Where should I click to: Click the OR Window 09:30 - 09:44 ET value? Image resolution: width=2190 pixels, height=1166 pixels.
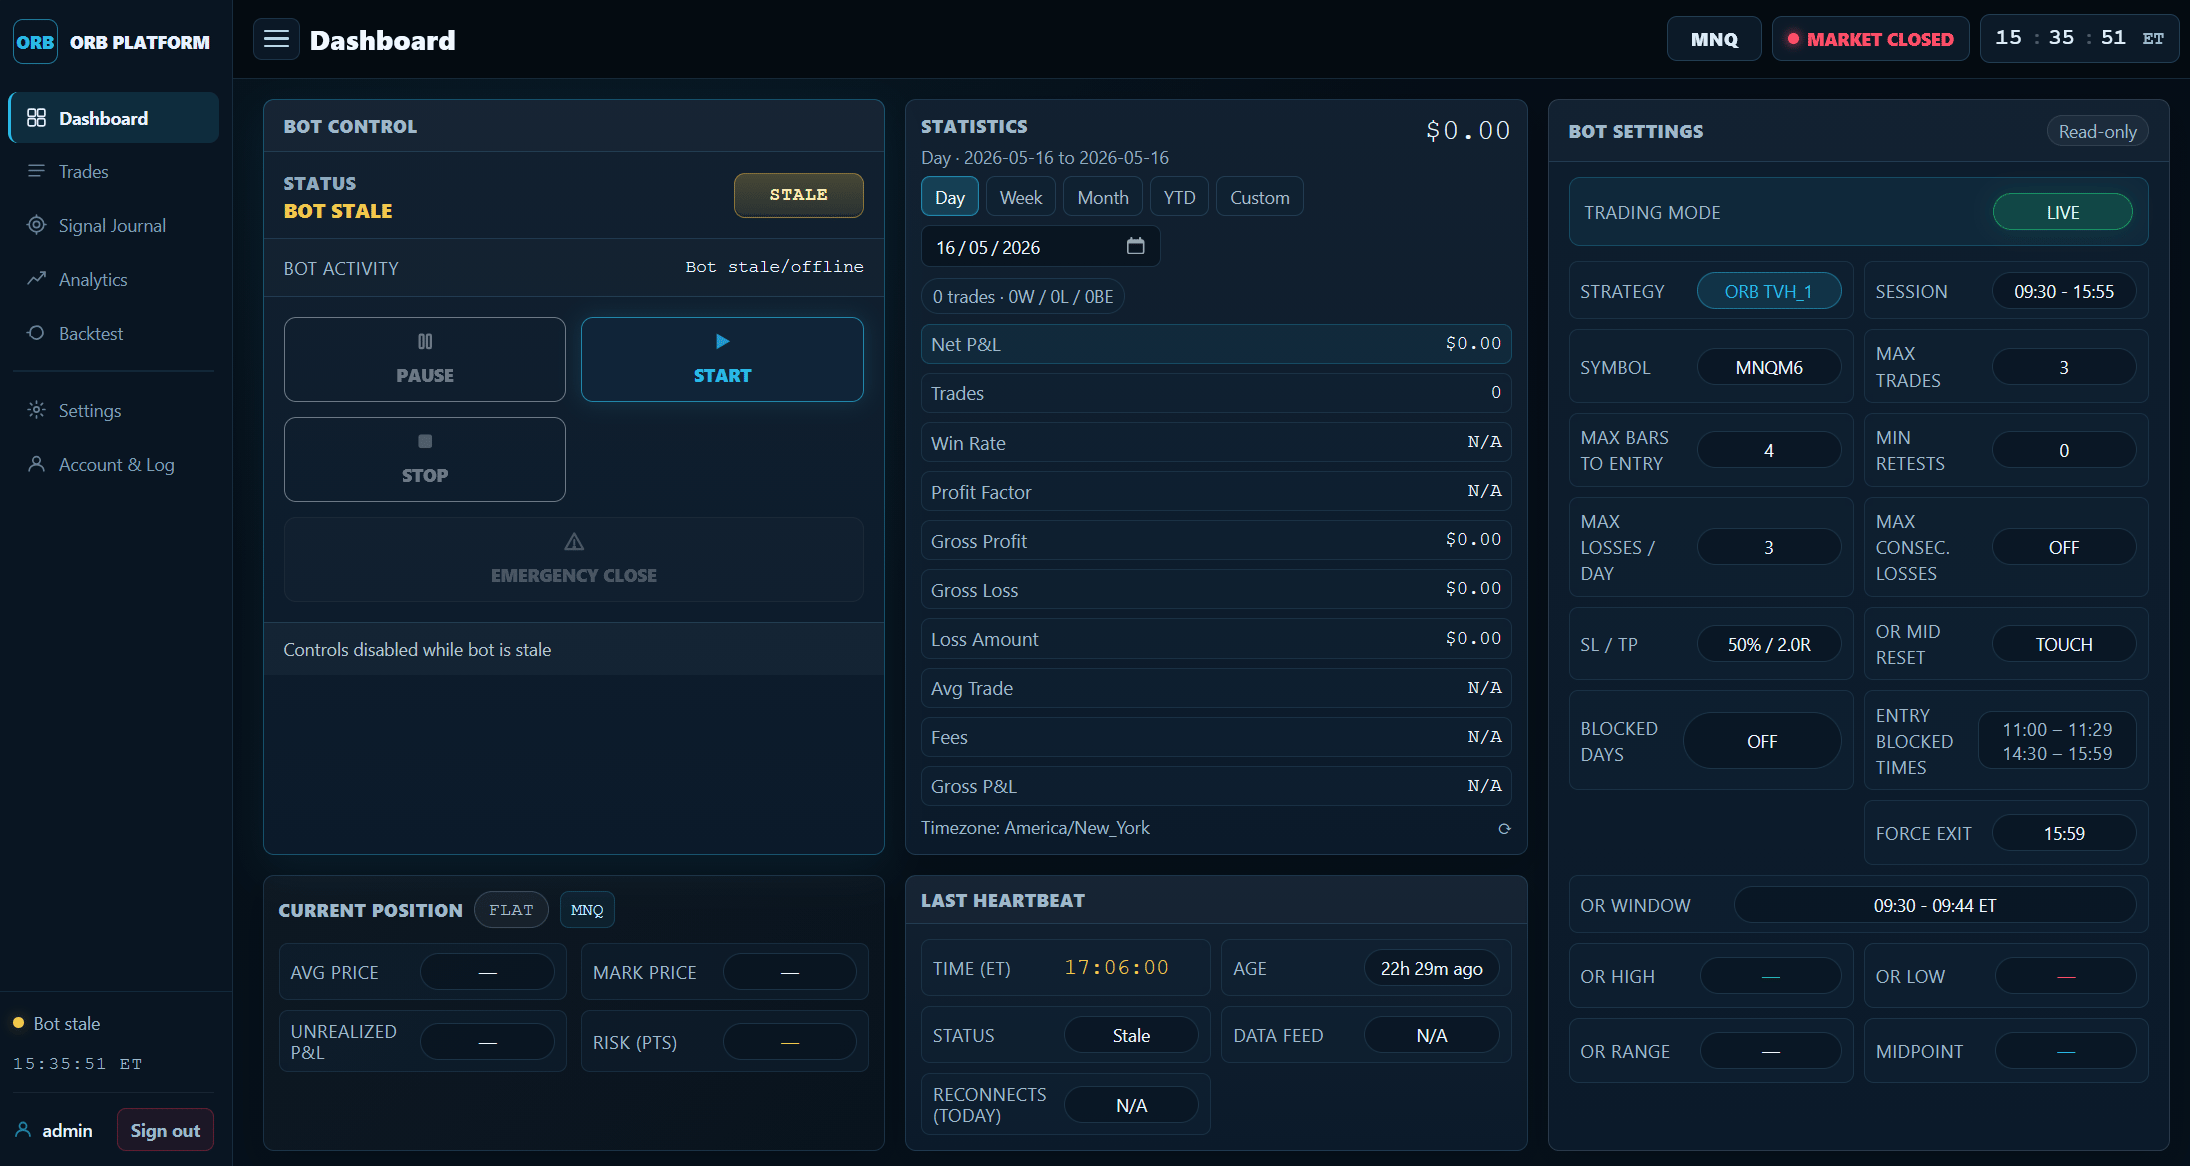(1934, 905)
